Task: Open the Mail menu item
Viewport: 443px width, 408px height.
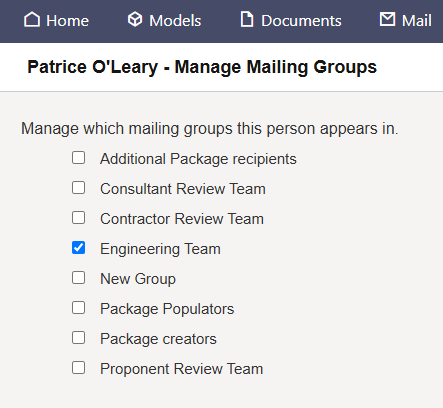Action: [x=406, y=20]
